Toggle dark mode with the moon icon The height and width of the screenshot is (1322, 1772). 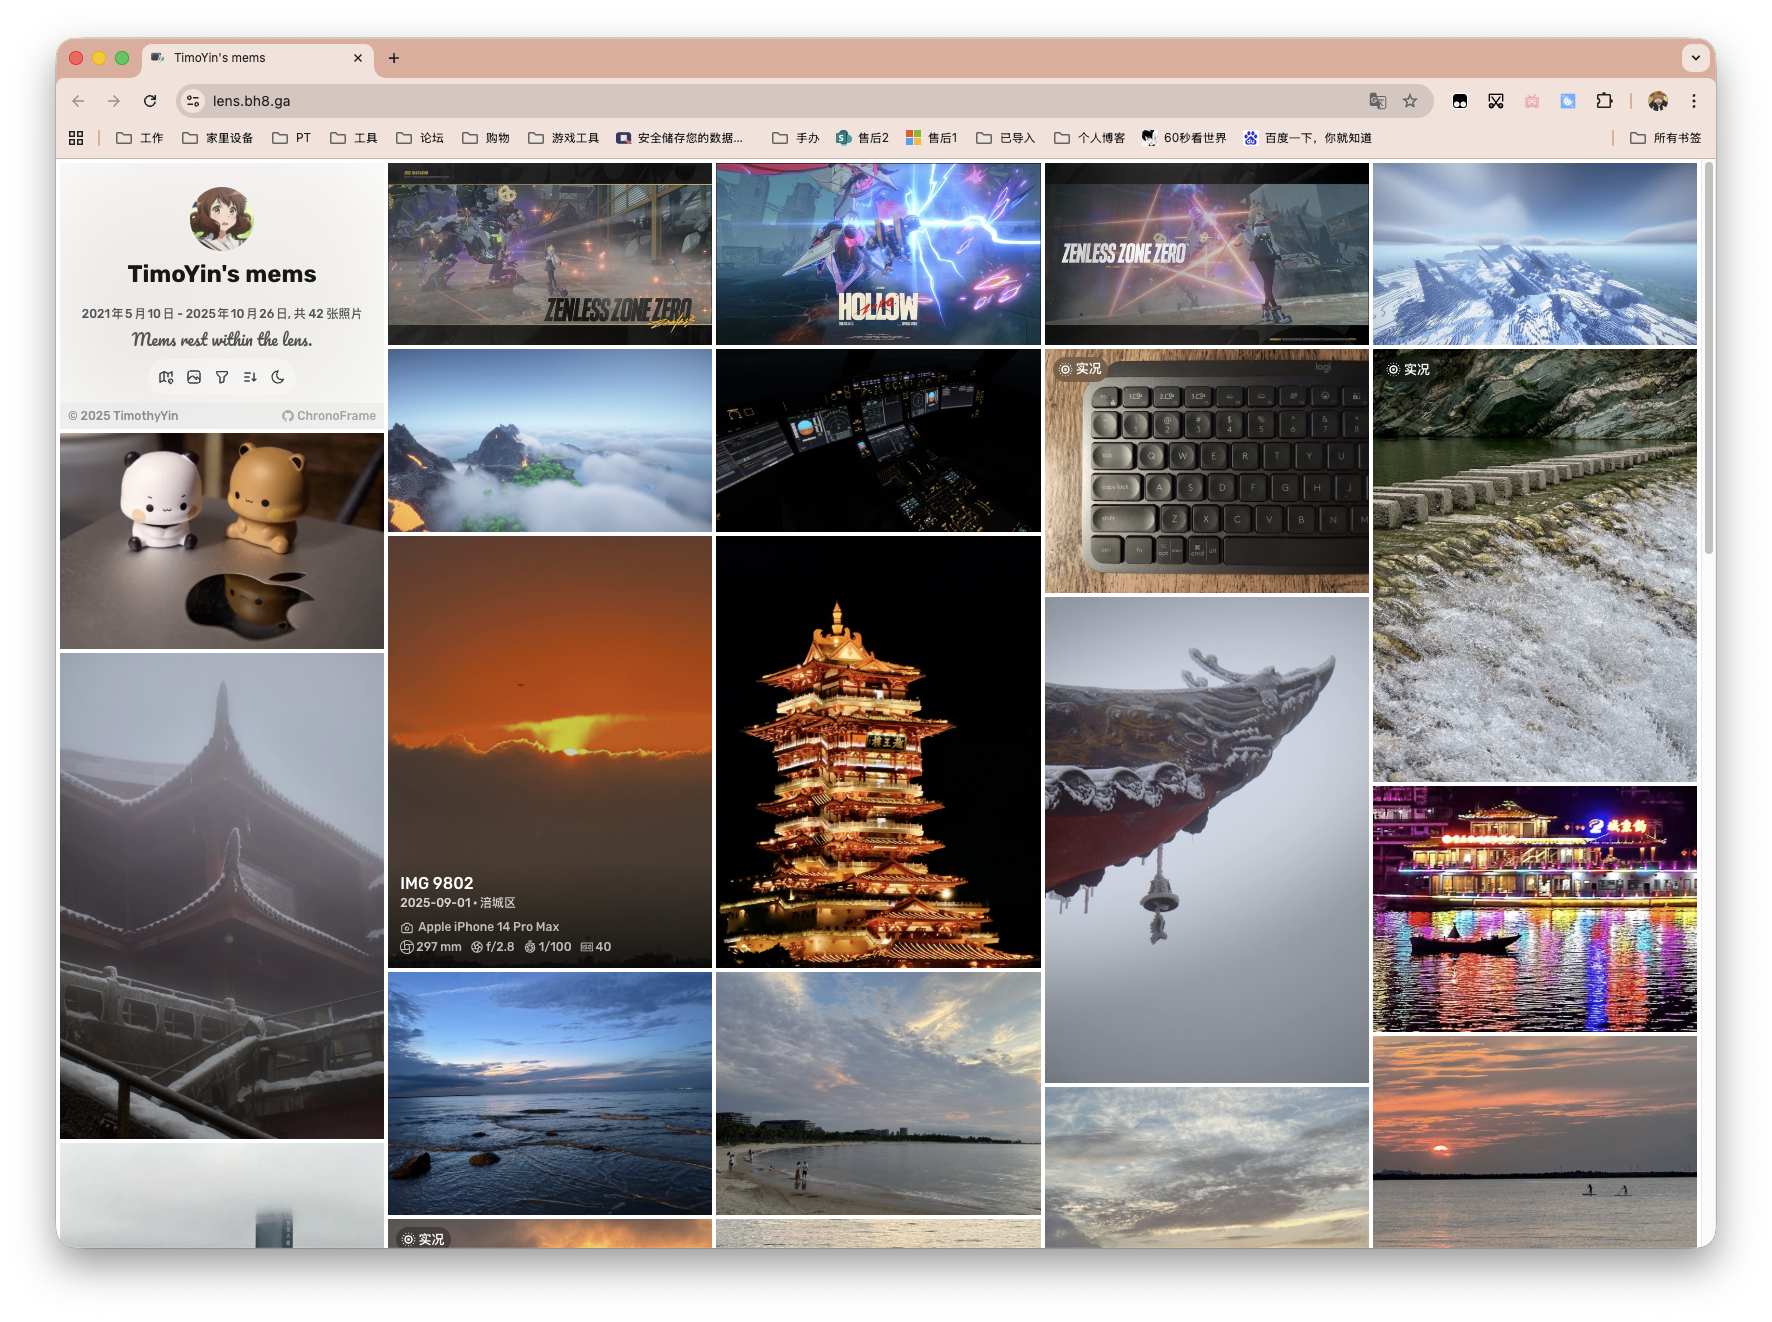(278, 377)
